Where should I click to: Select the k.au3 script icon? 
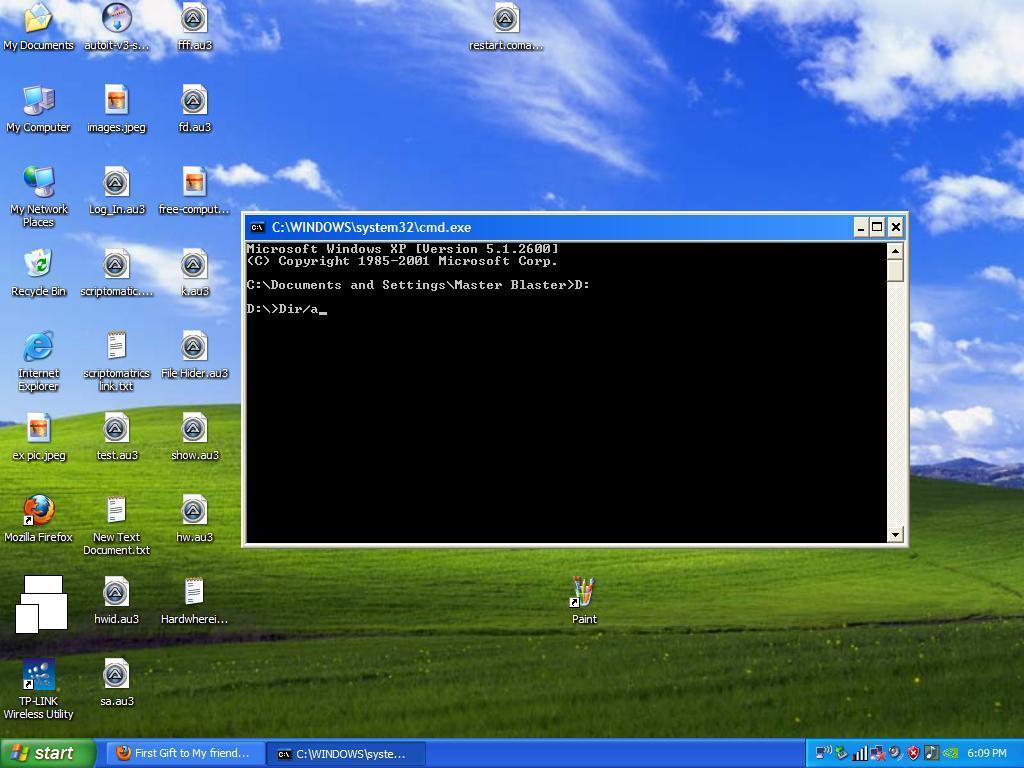click(x=195, y=272)
